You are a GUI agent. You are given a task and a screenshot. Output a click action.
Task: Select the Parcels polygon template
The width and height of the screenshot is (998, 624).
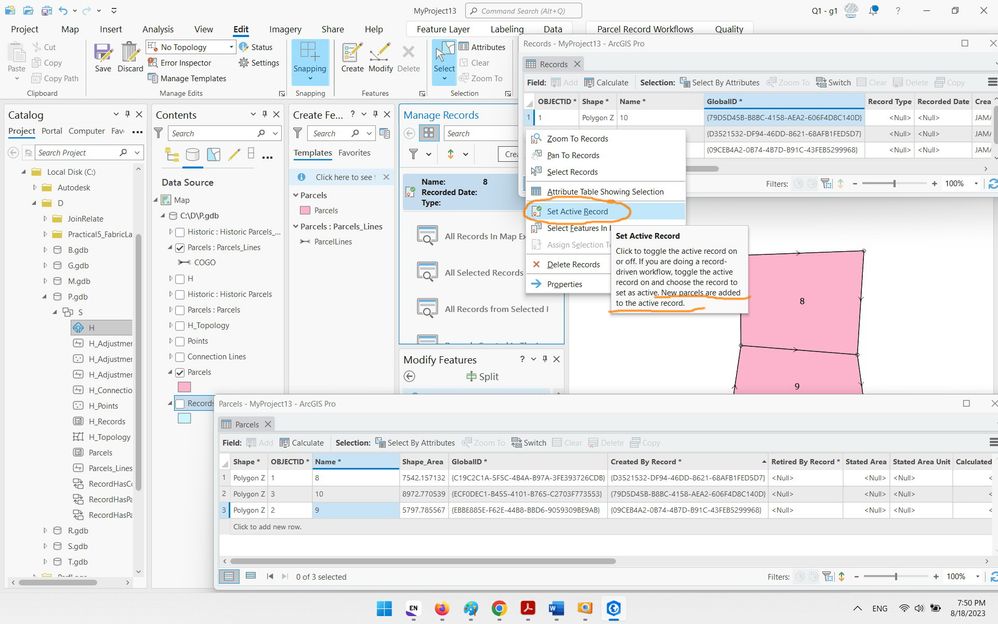[x=325, y=211]
